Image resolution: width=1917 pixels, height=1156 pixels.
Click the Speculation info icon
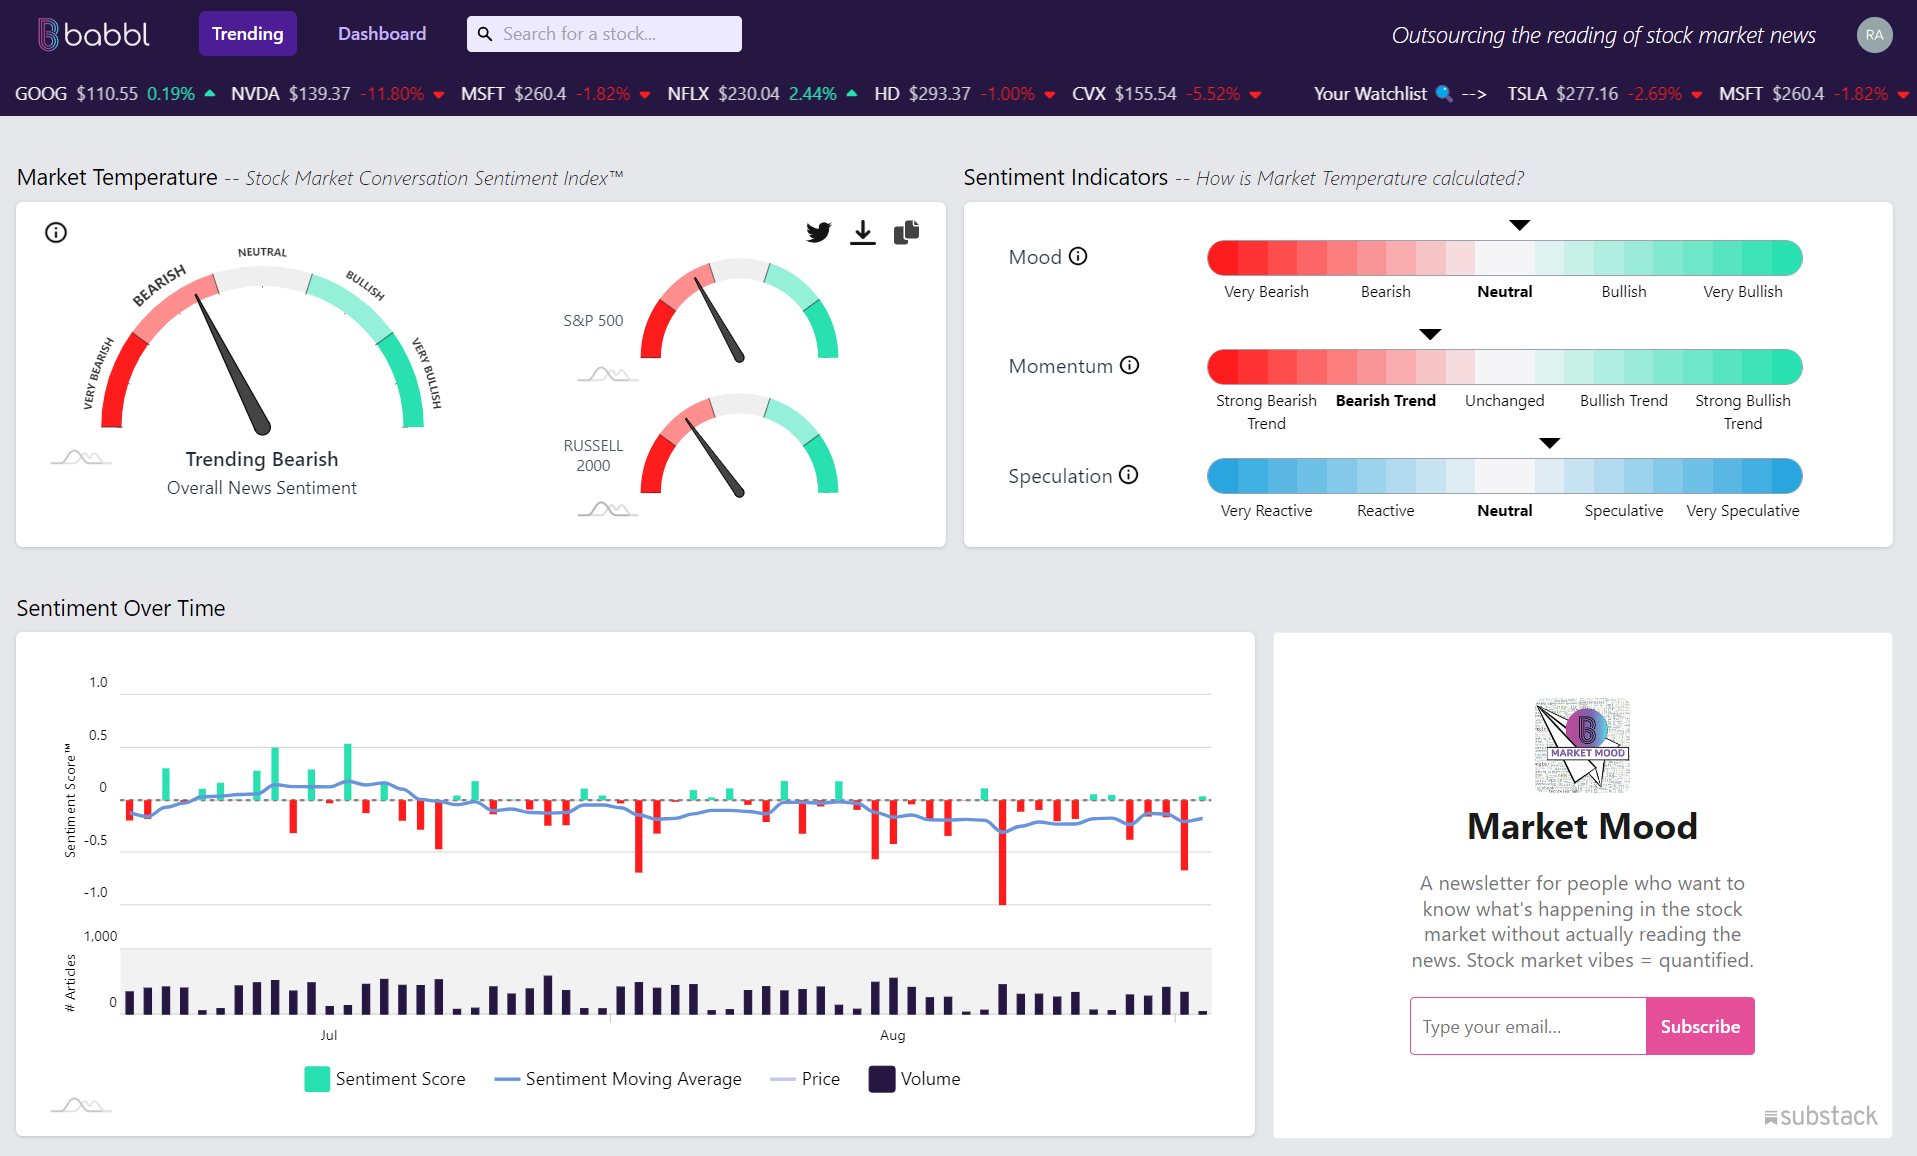1128,475
